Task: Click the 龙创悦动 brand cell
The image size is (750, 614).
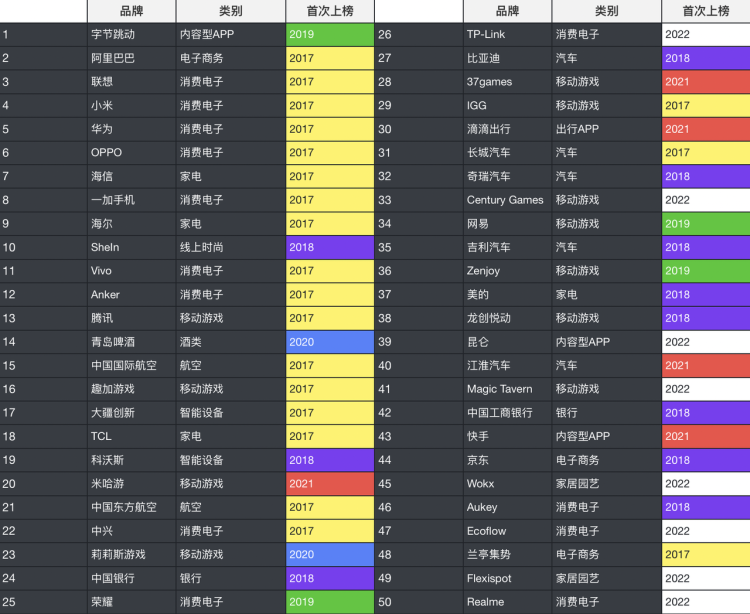Action: (507, 318)
